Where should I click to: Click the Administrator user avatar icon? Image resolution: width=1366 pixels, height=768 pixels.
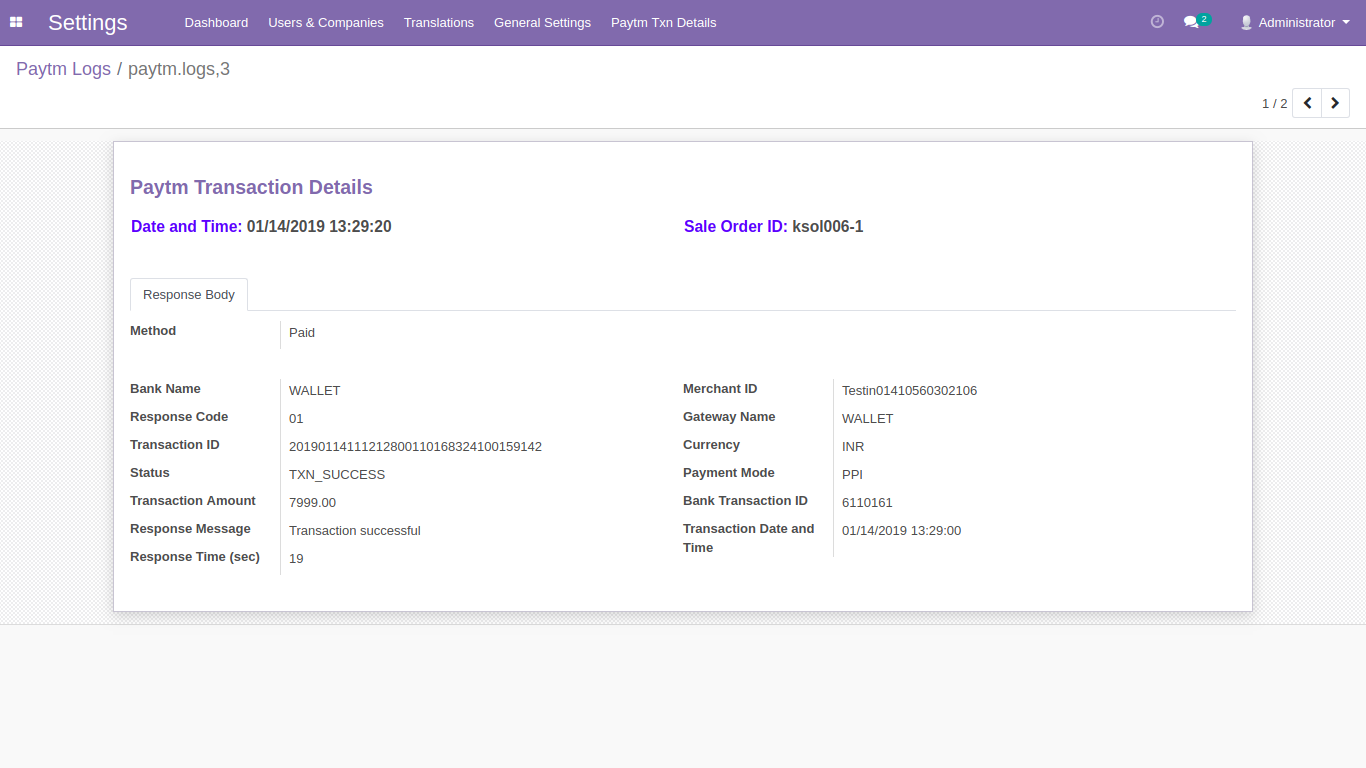pyautogui.click(x=1246, y=22)
